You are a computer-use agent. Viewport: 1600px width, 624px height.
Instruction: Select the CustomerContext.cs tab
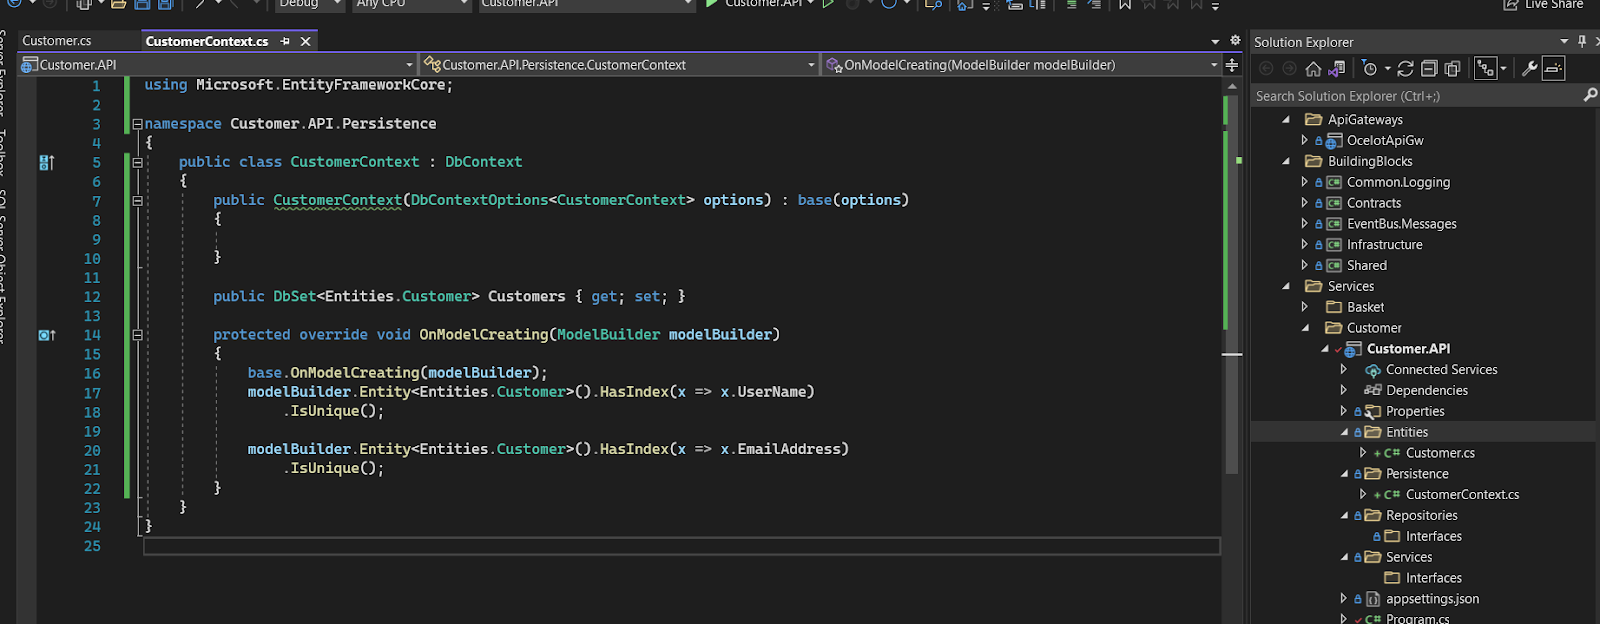coord(207,41)
